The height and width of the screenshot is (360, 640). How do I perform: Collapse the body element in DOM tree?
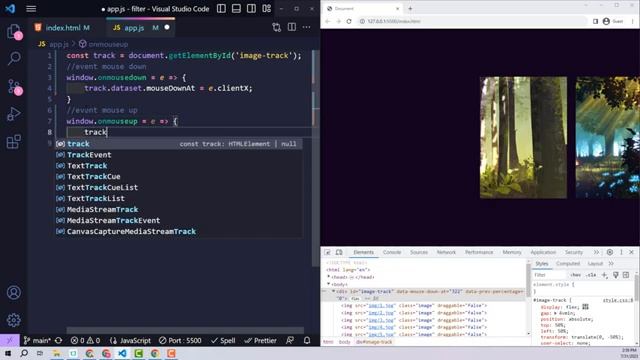click(x=329, y=284)
